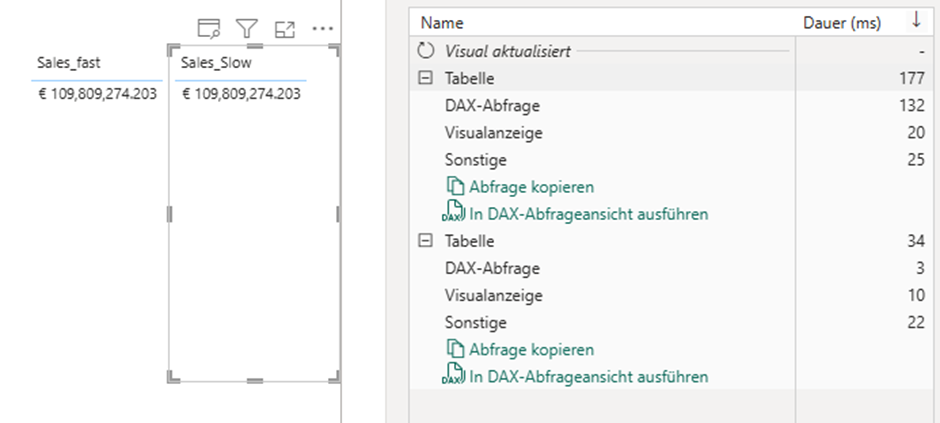Click the copy icon under the 177 ms Tabelle
940x423 pixels.
point(456,186)
